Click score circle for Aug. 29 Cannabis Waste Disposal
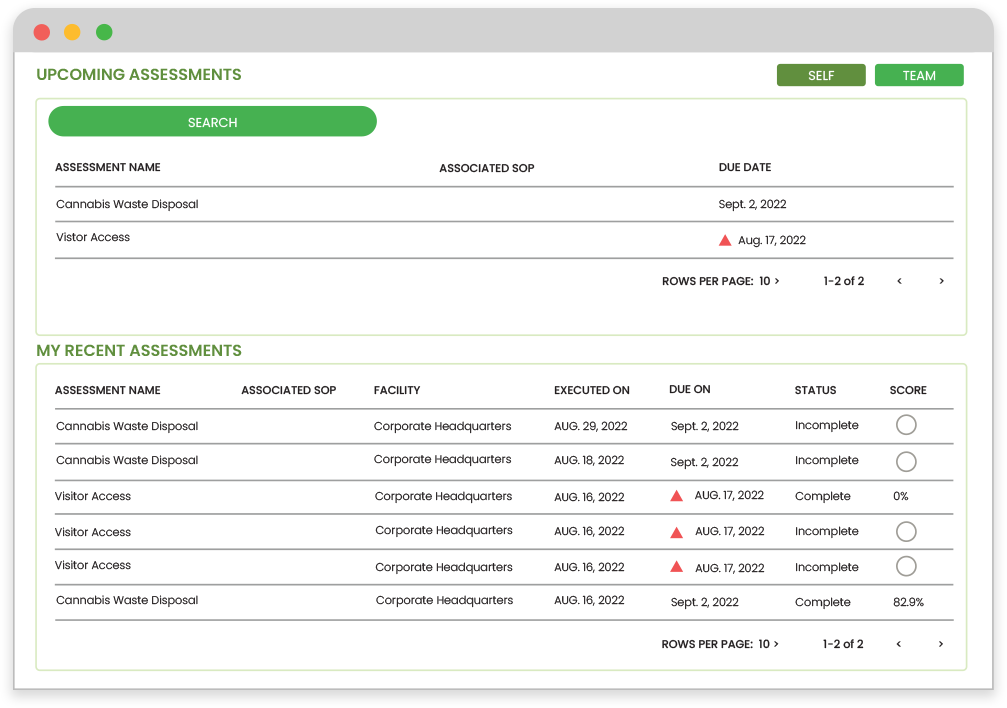This screenshot has width=1007, height=708. pyautogui.click(x=906, y=425)
